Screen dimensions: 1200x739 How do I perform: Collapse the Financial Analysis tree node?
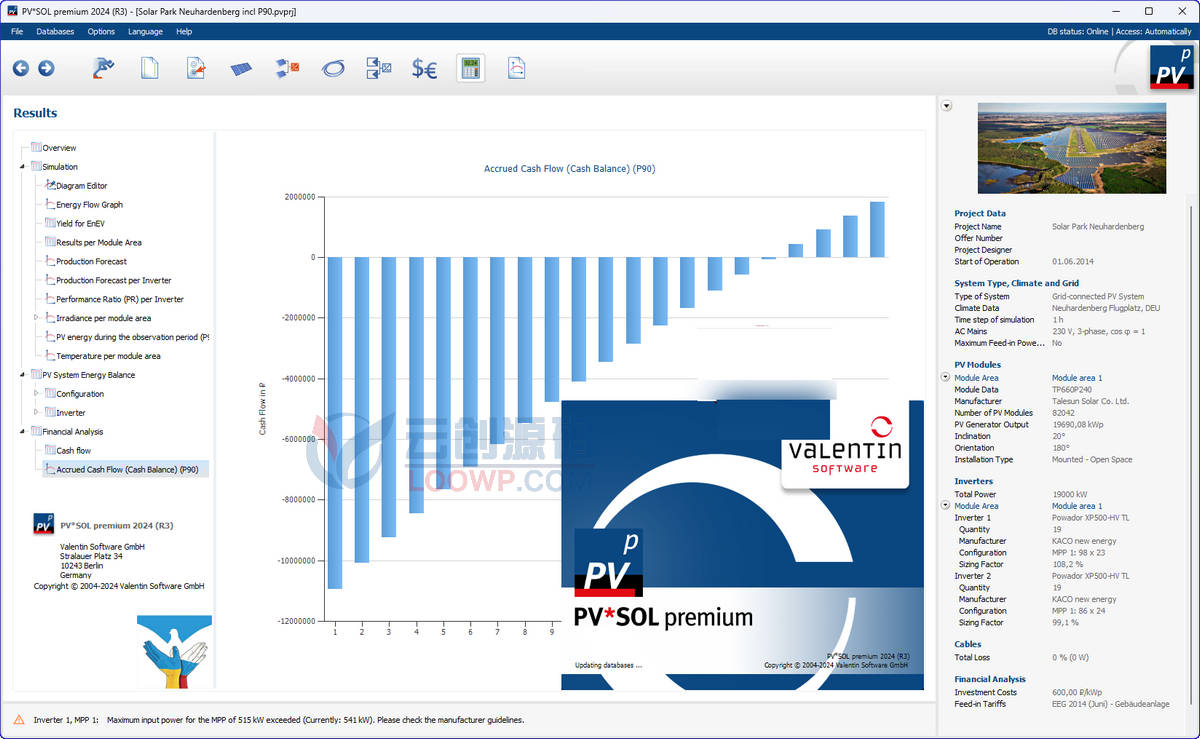[23, 432]
